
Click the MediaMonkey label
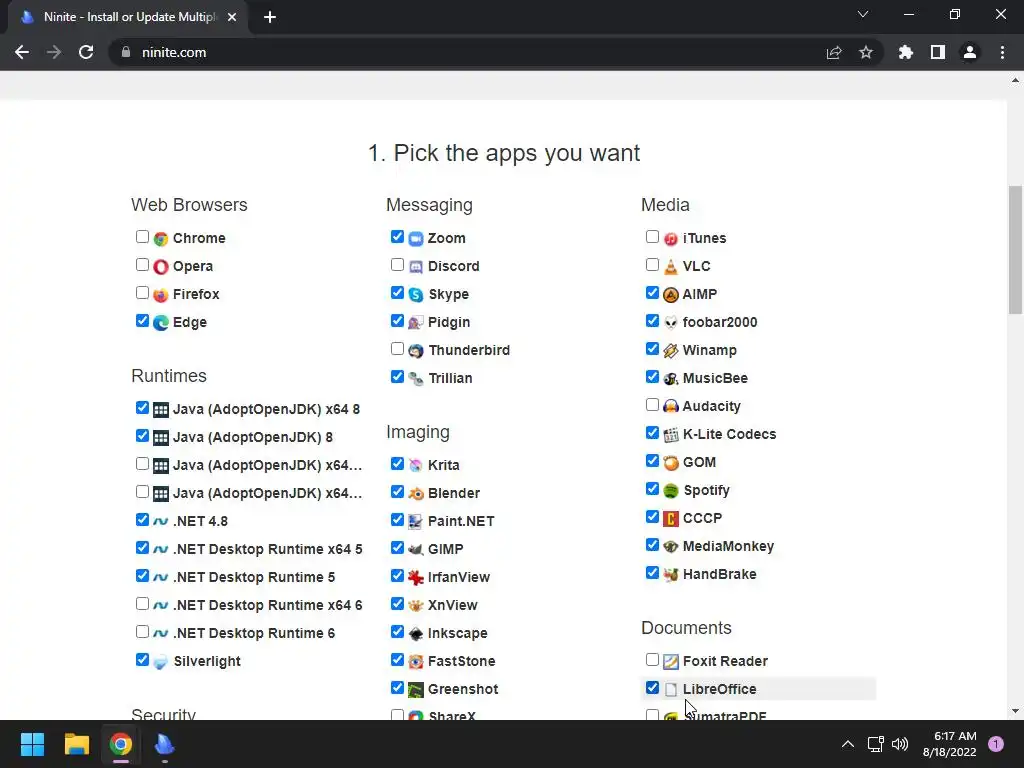pos(728,547)
